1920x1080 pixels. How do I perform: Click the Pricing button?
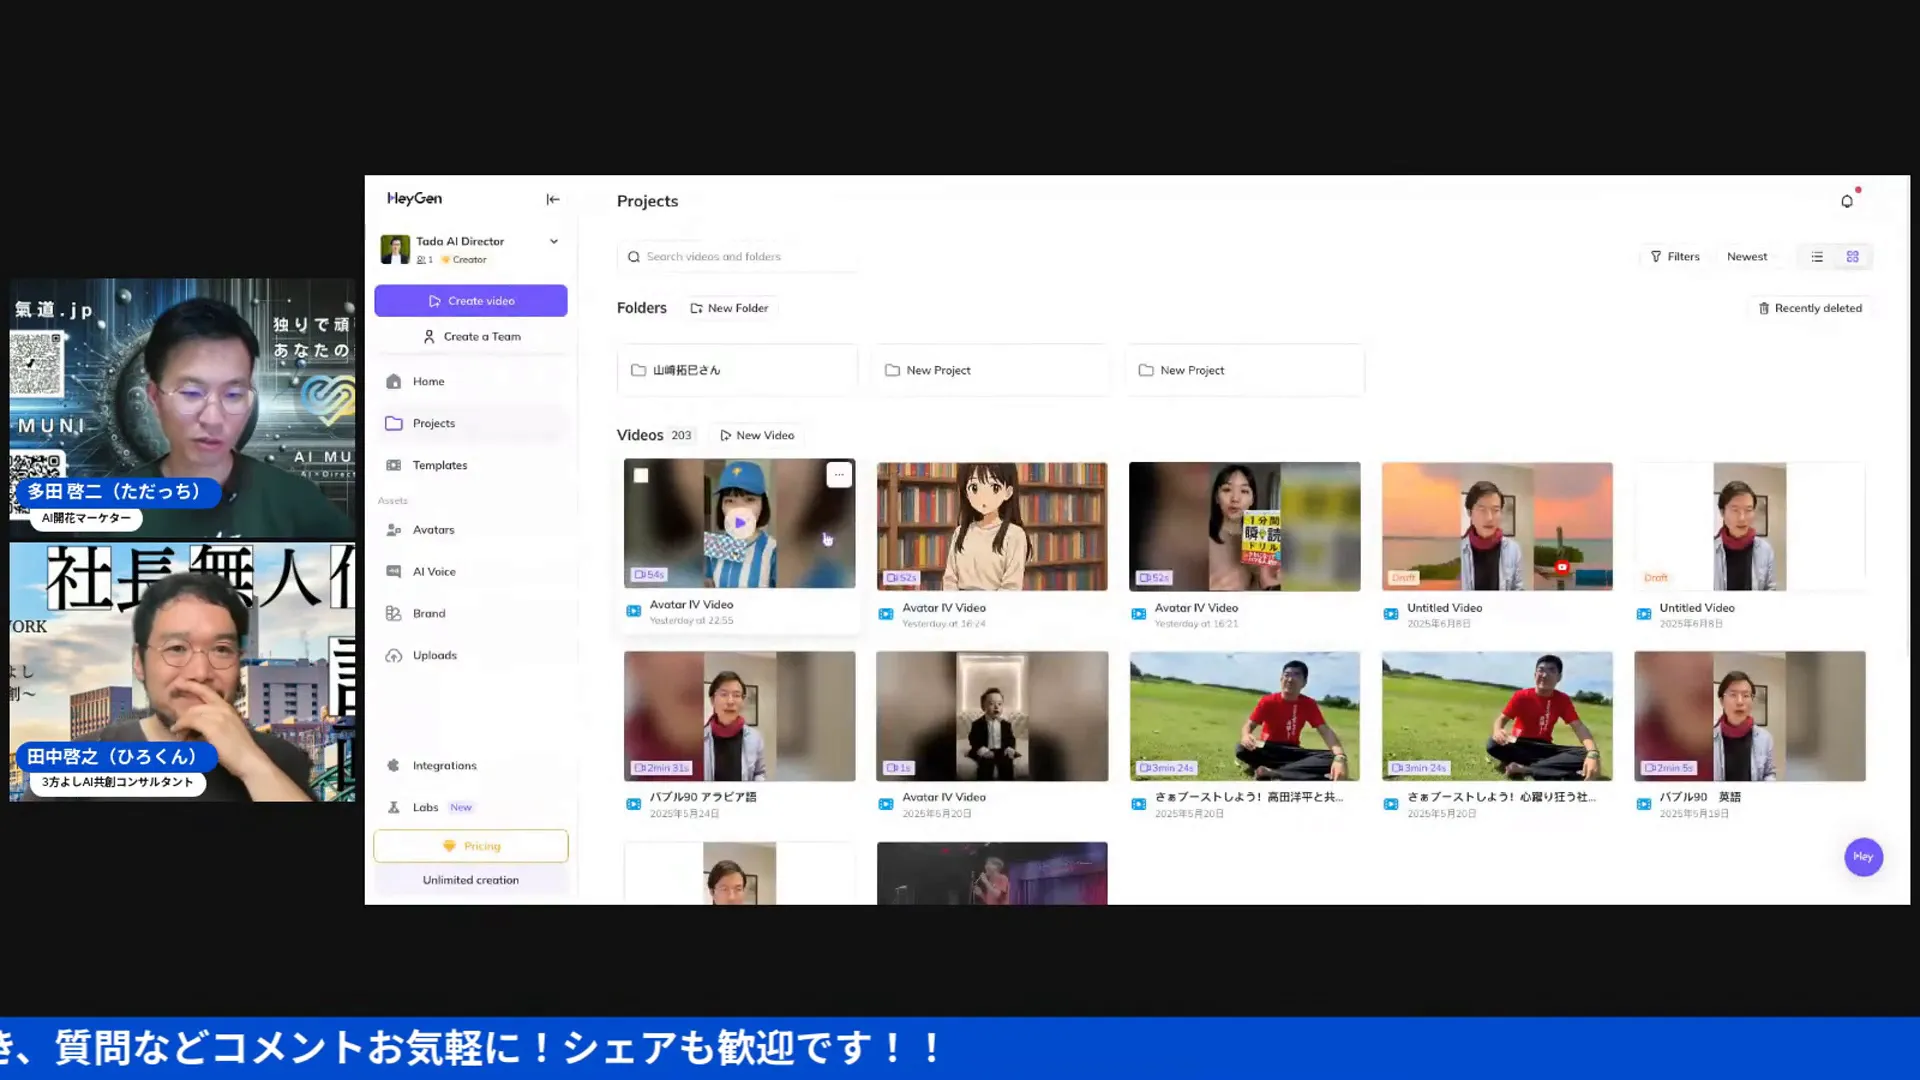click(471, 846)
